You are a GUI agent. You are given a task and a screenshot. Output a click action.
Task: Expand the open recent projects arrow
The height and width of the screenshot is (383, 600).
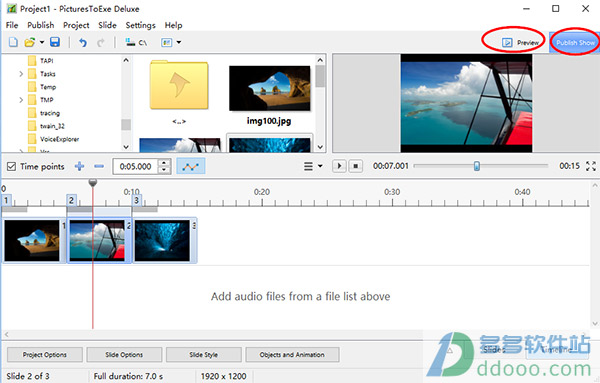42,42
